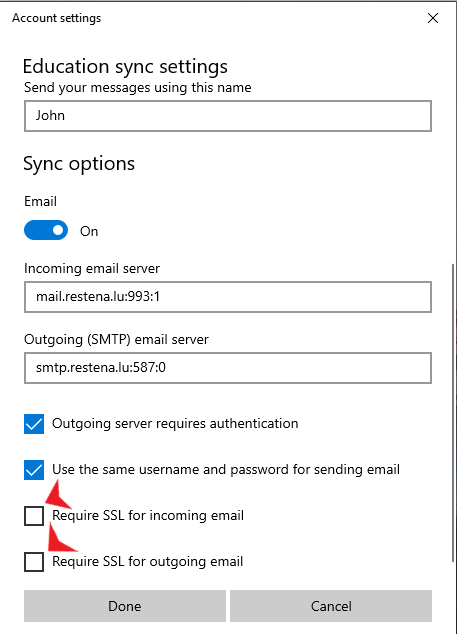Cancel the account settings changes

(331, 606)
